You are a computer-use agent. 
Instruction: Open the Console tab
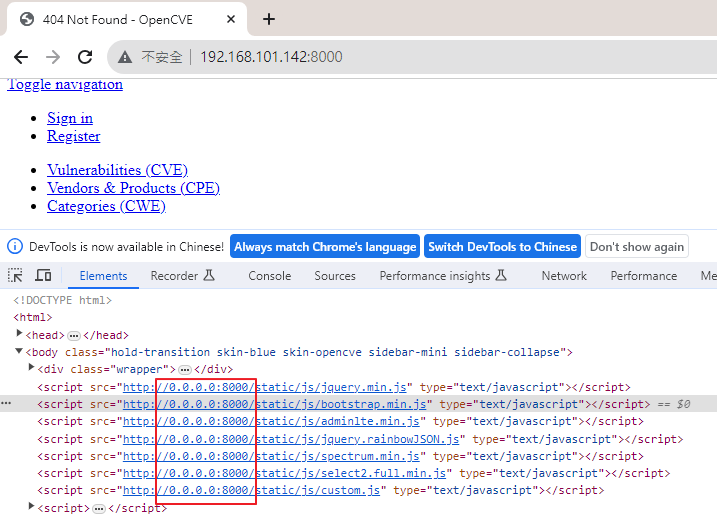pos(270,276)
